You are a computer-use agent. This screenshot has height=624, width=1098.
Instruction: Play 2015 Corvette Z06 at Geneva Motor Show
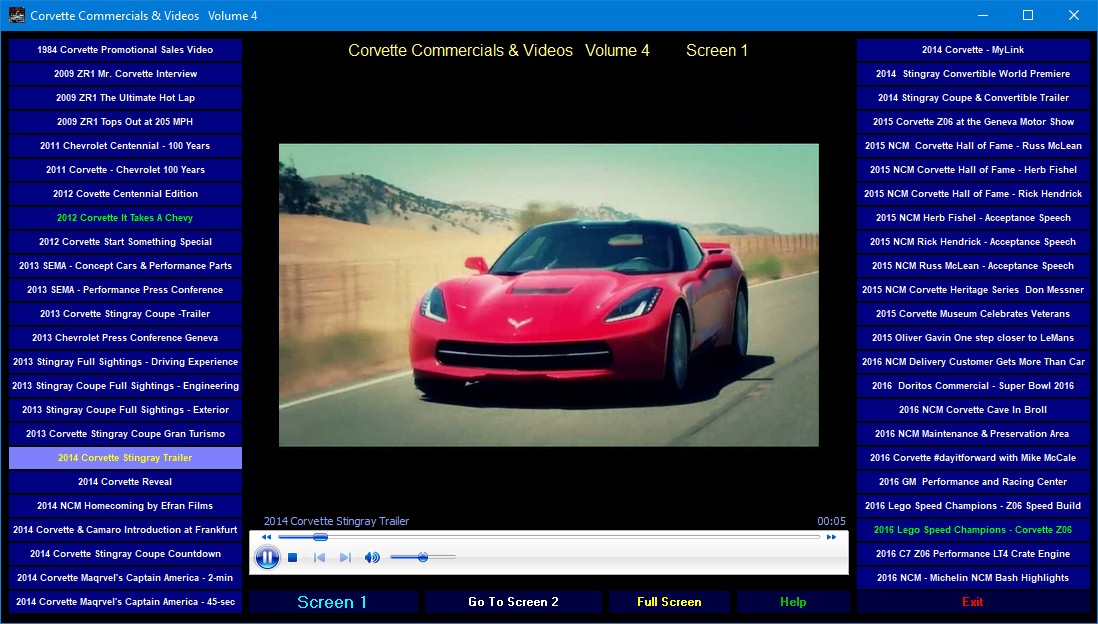point(973,122)
